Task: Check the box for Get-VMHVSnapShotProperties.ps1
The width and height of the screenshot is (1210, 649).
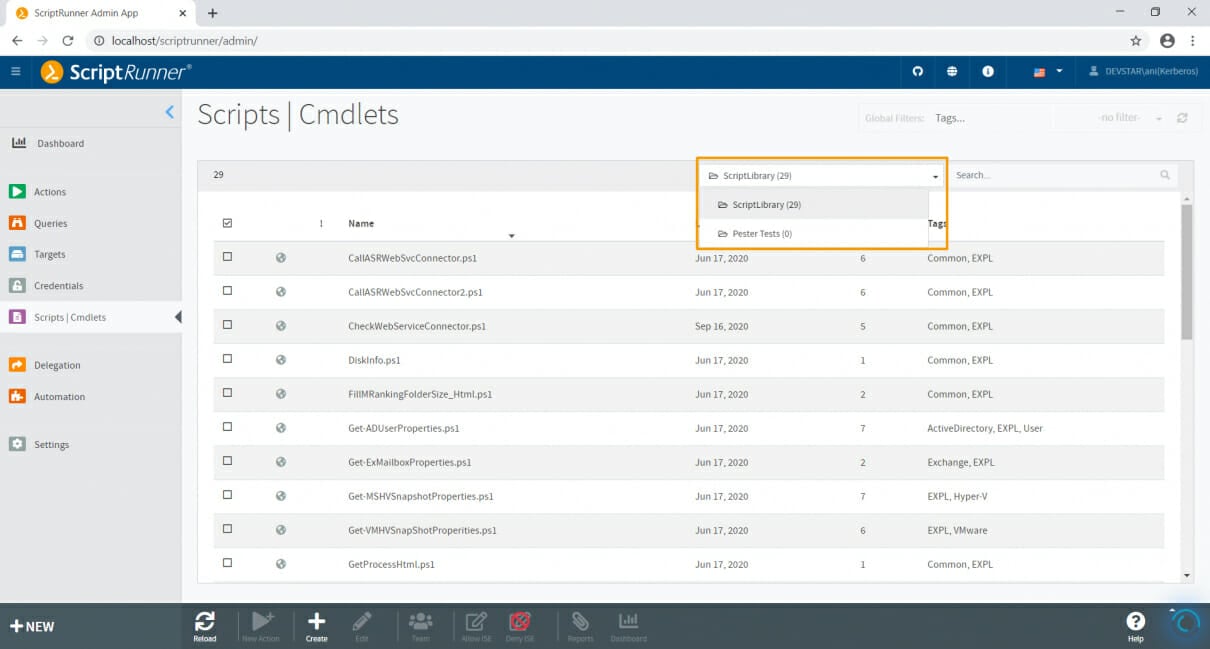Action: pyautogui.click(x=227, y=529)
